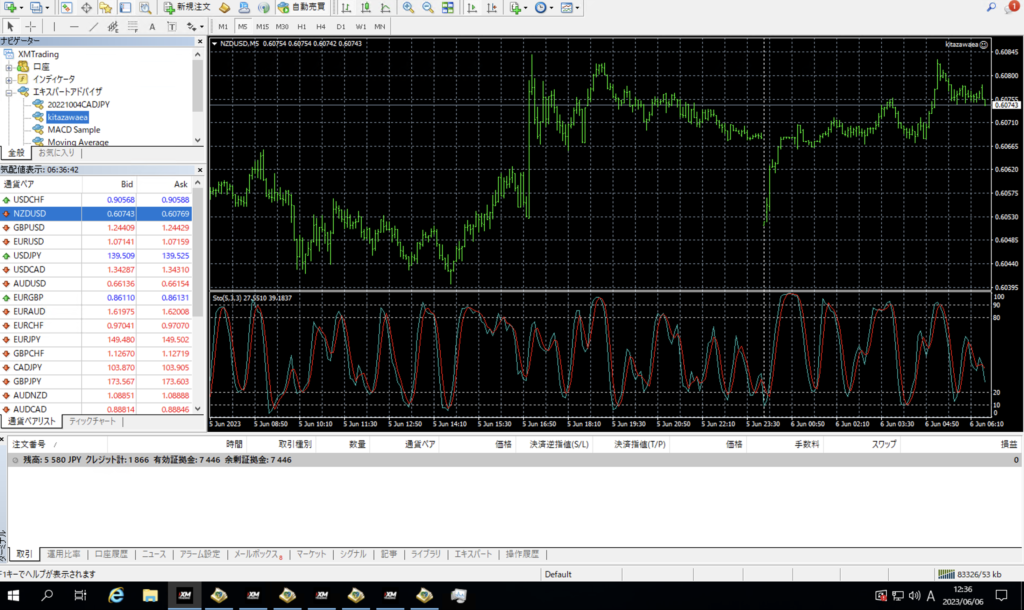Click the zoom out magnifier icon
Viewport: 1024px width, 610px height.
[427, 7]
